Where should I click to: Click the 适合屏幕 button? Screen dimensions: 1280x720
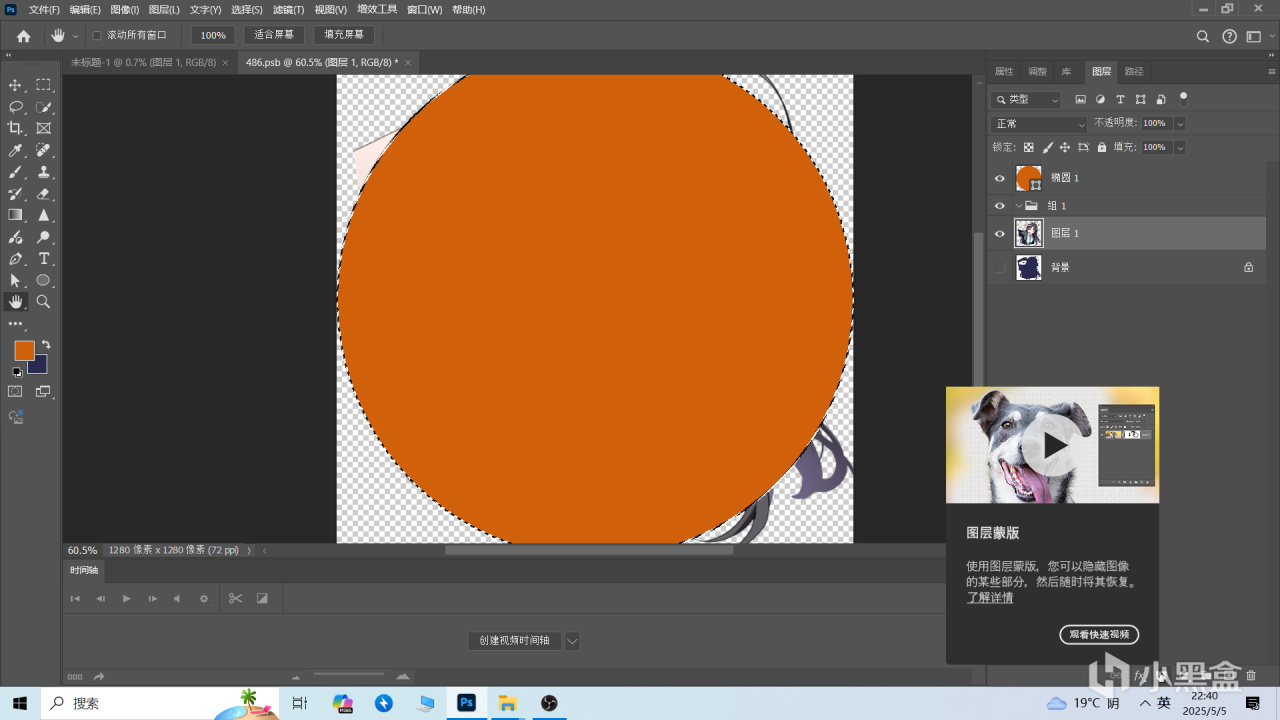coord(274,35)
